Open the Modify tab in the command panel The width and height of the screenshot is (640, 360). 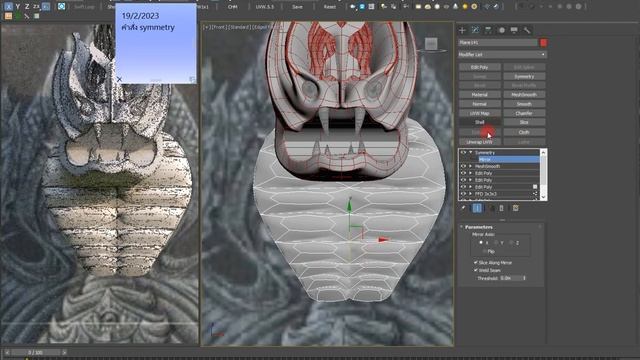coord(476,30)
